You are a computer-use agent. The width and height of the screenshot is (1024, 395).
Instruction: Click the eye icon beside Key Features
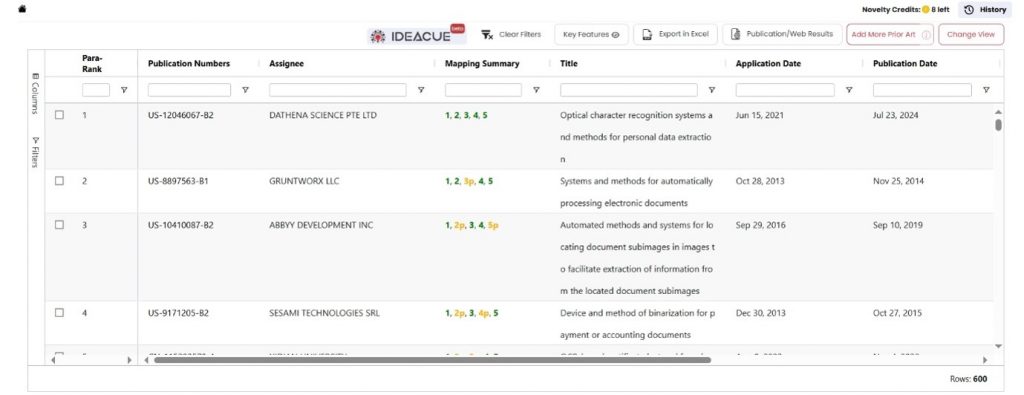(615, 35)
